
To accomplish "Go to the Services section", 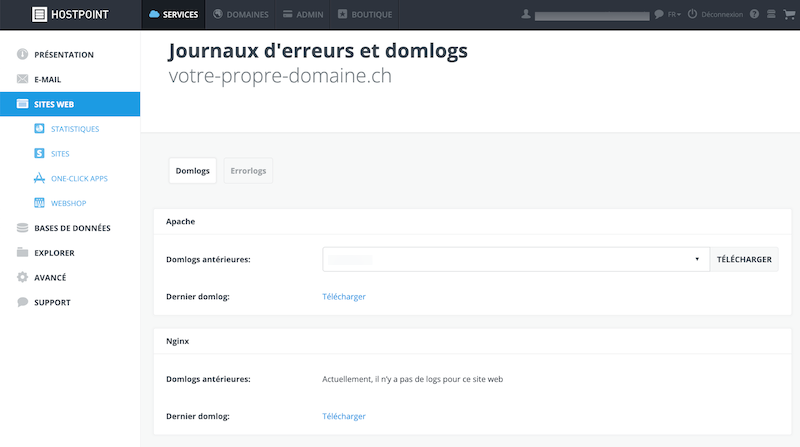I will click(x=173, y=14).
